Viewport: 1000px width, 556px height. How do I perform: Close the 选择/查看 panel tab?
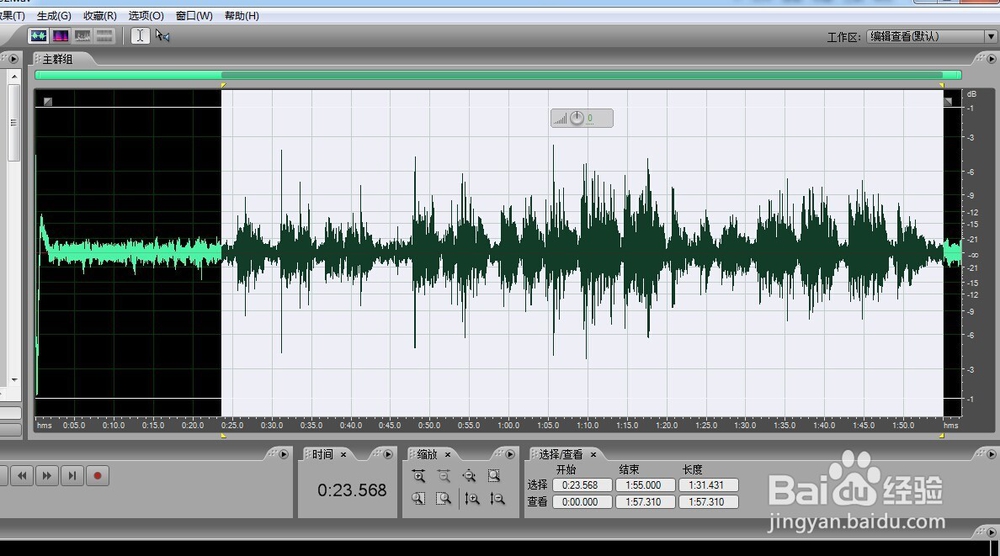point(593,454)
